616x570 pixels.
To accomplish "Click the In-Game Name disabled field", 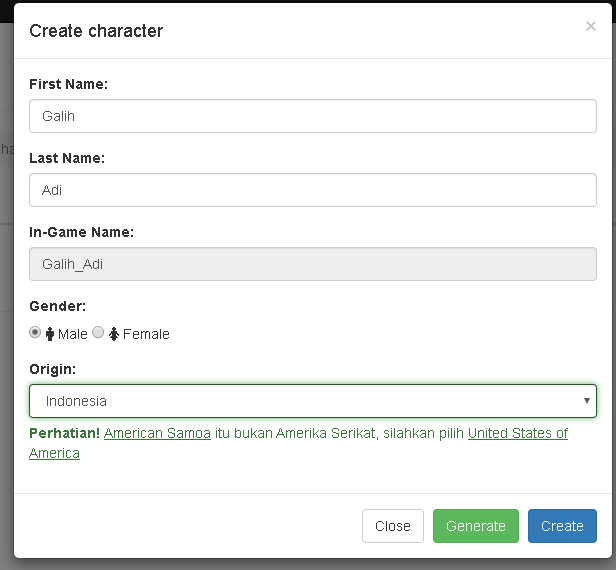I will point(313,264).
